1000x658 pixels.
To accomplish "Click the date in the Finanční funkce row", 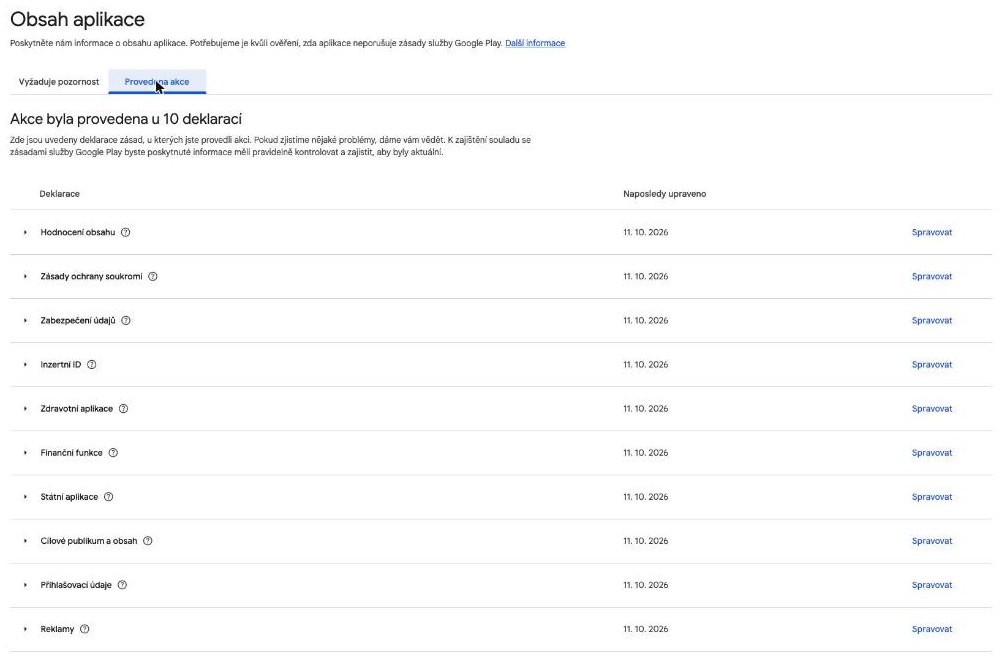I will click(645, 453).
